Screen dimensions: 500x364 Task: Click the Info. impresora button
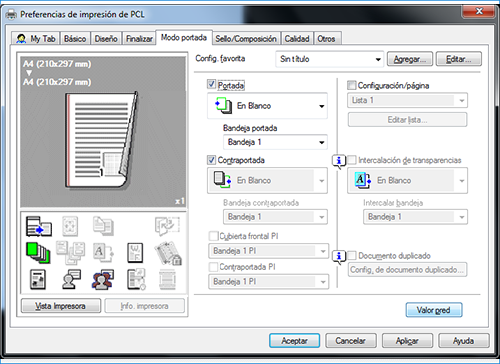[144, 306]
